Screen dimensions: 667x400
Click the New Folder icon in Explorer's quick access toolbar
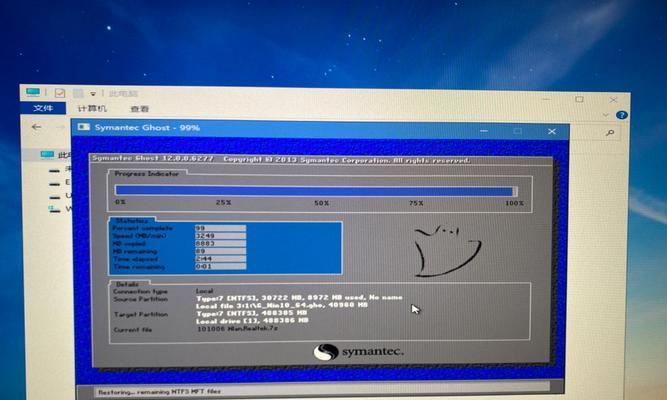point(78,93)
